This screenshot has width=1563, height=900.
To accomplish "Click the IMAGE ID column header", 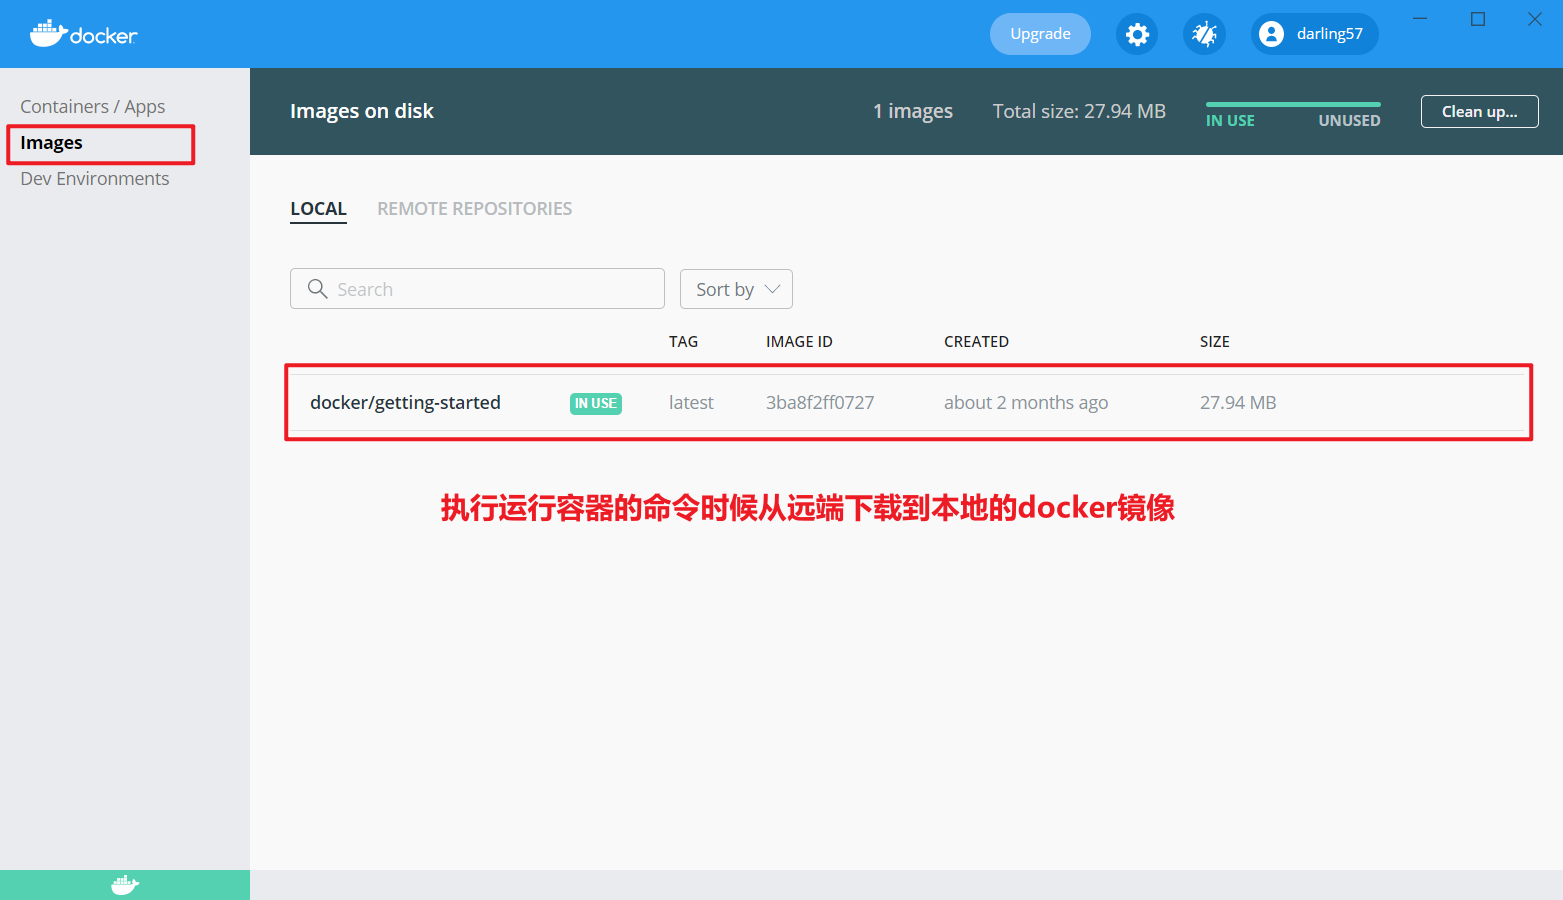I will coord(799,342).
